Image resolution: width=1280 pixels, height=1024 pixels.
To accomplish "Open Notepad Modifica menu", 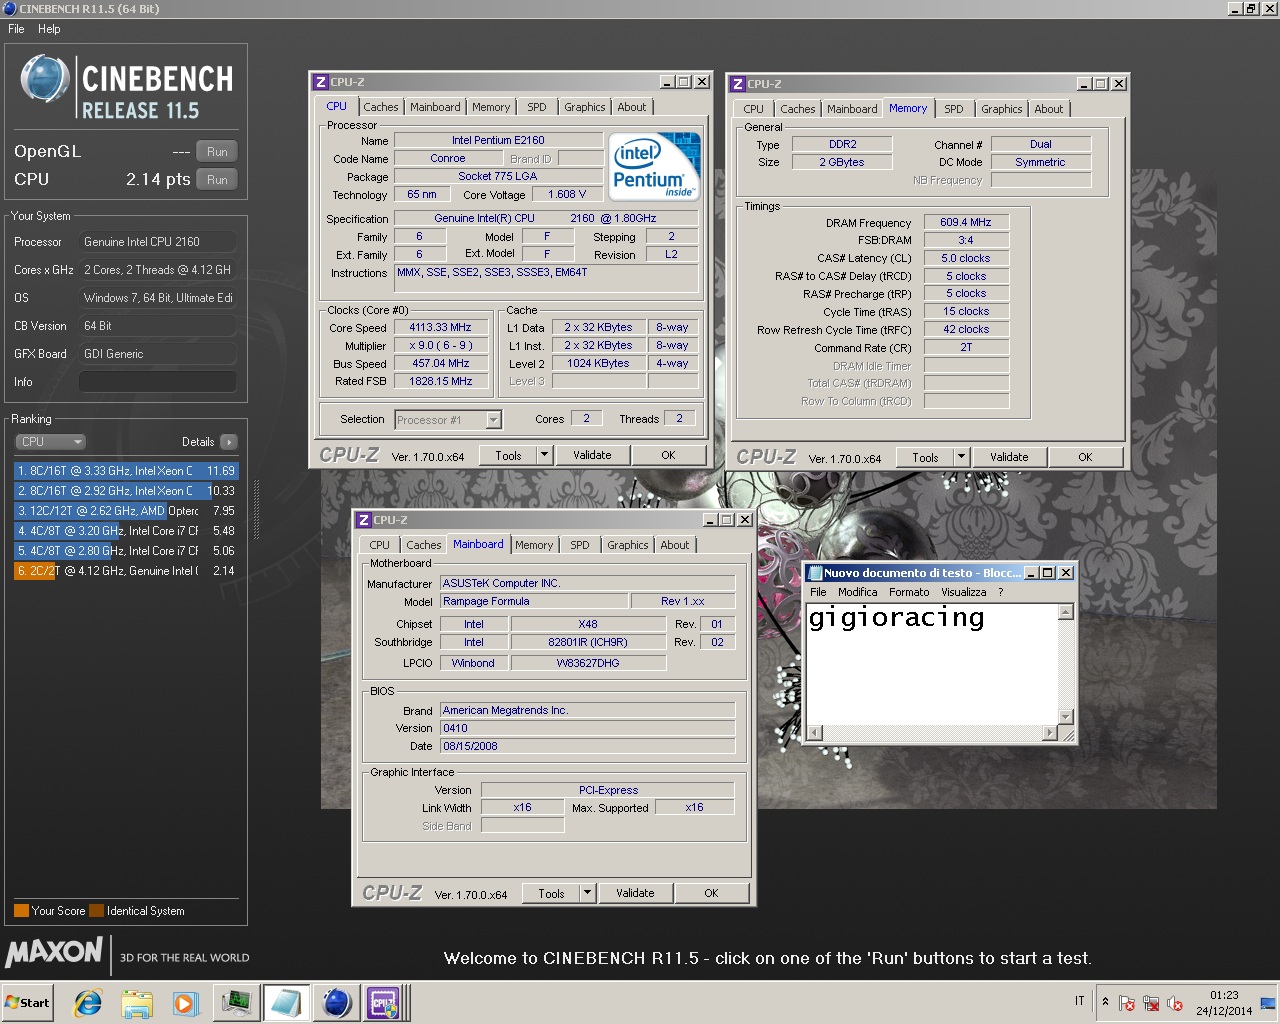I will click(x=857, y=592).
